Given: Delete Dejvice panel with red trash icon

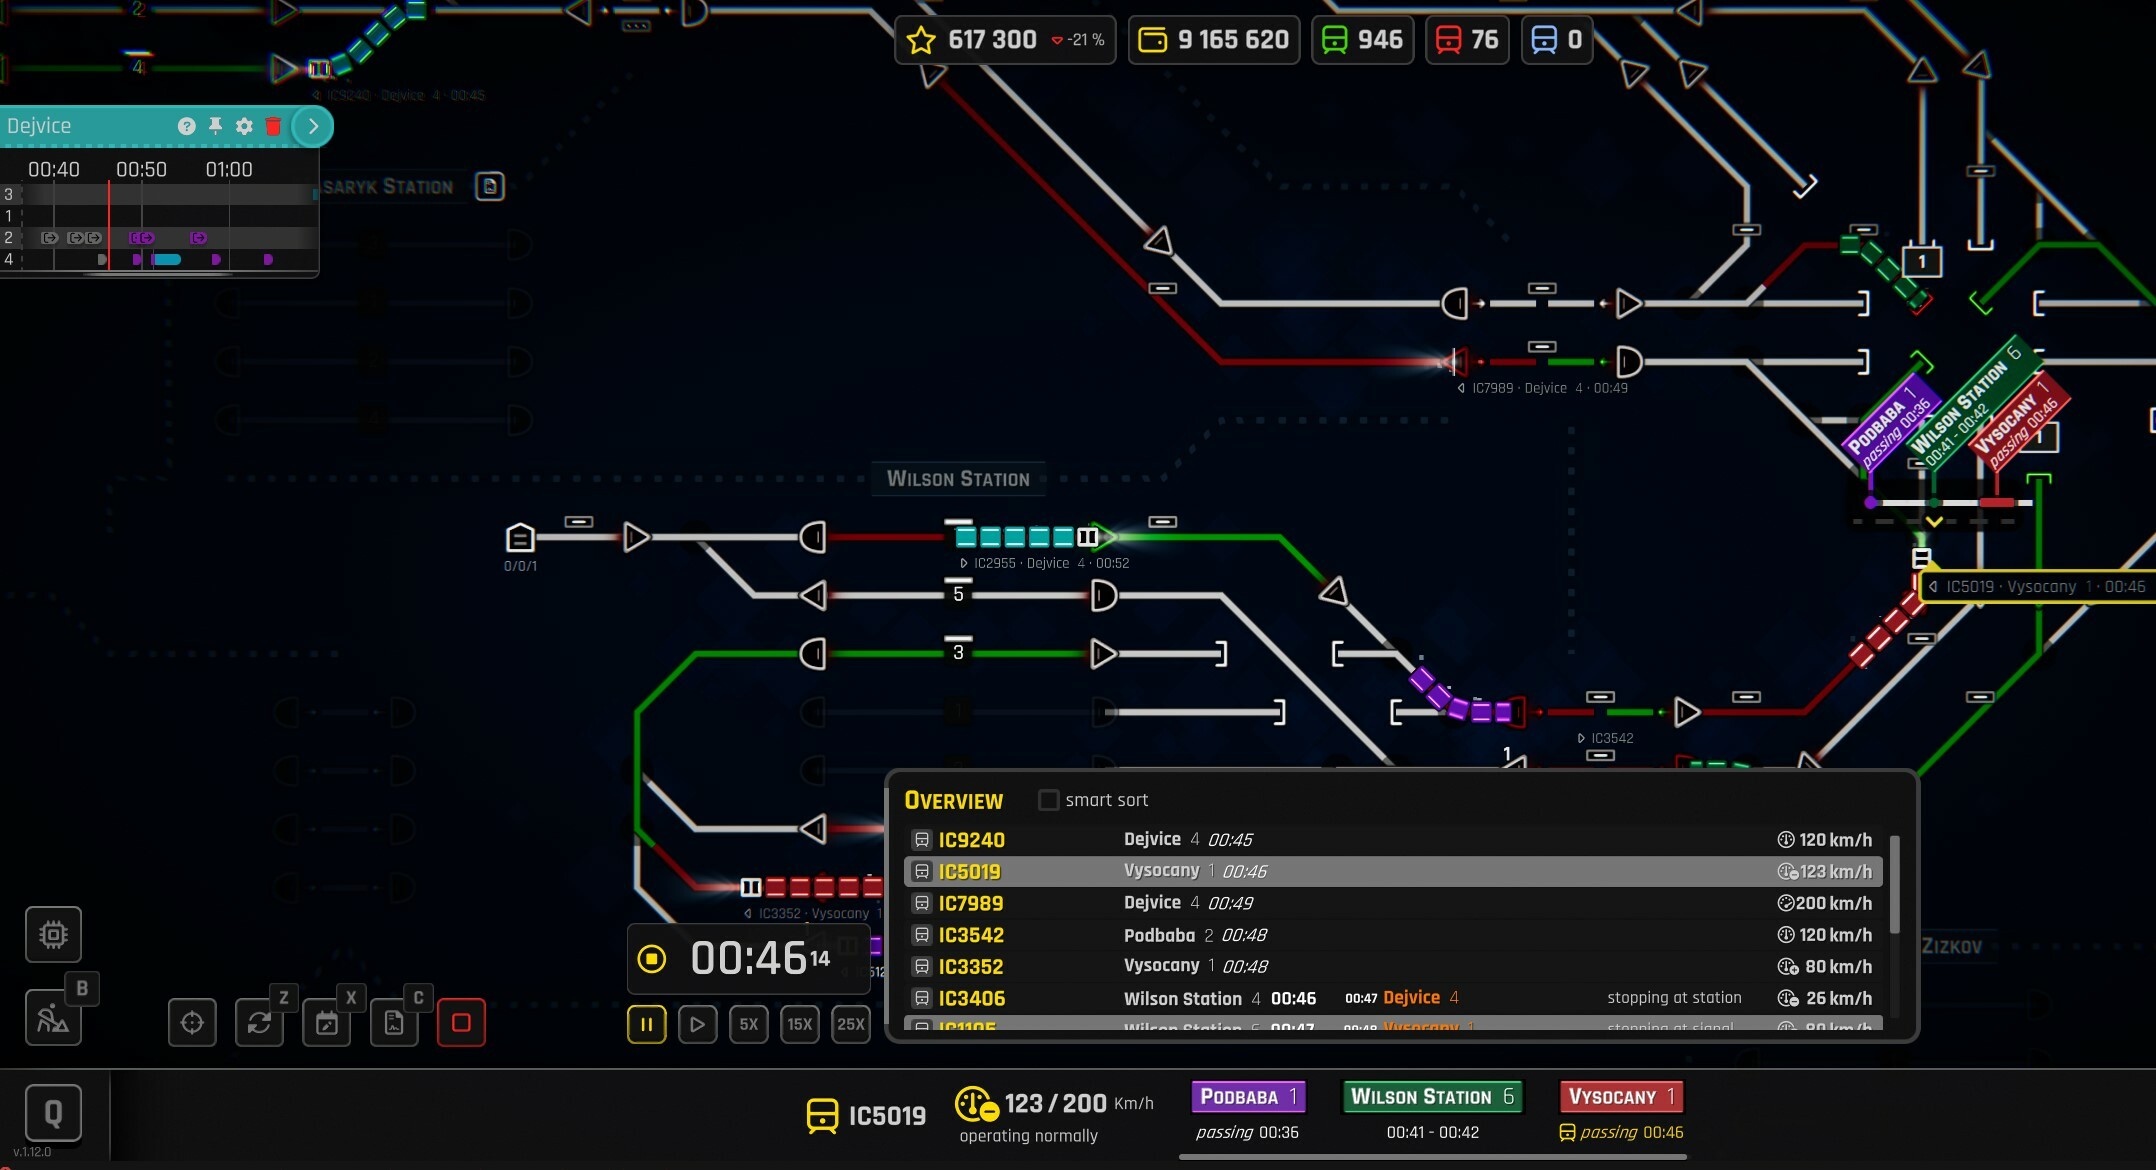Looking at the screenshot, I should point(273,126).
